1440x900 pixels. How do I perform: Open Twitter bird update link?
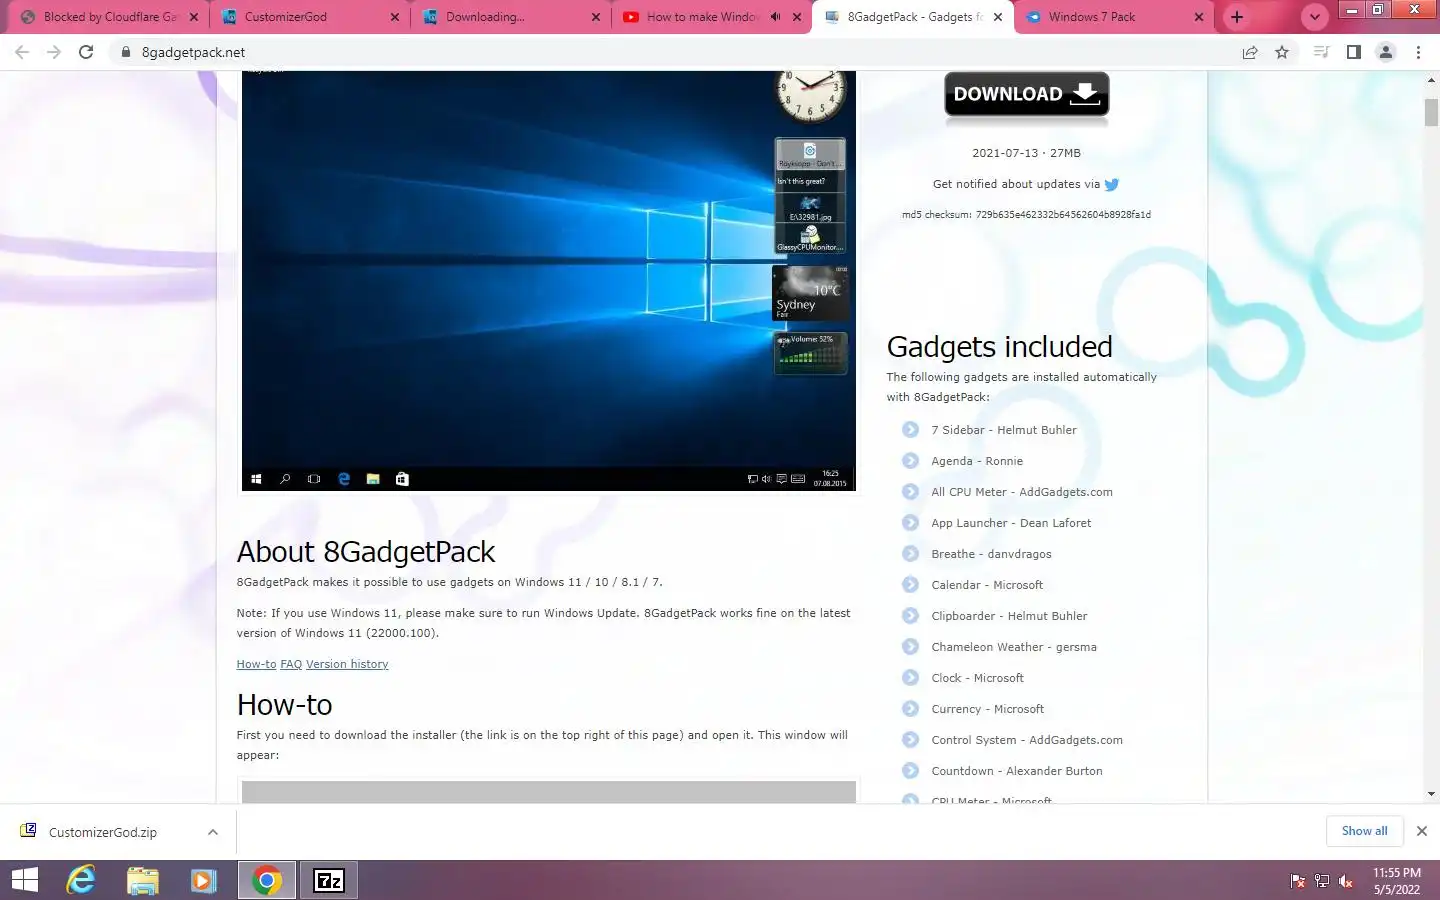pos(1111,184)
